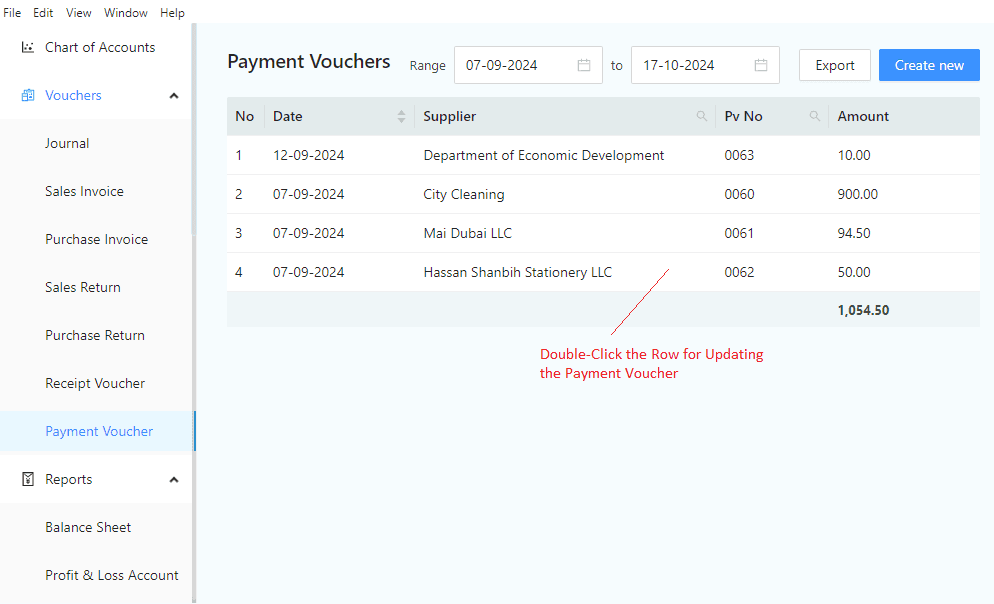Click the Chart of Accounts graph icon
994x604 pixels.
click(x=27, y=47)
